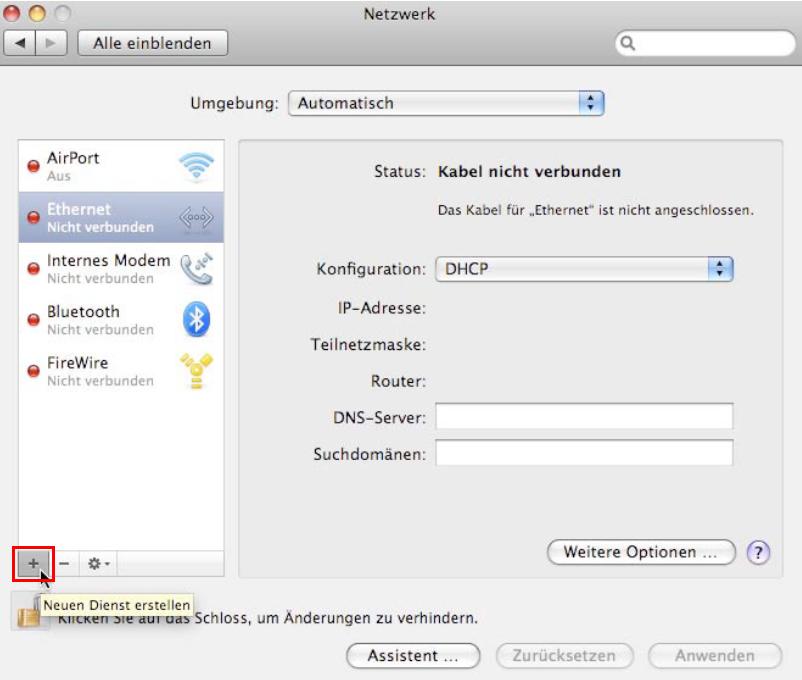
Task: Go back with the left arrow button
Action: 20,43
